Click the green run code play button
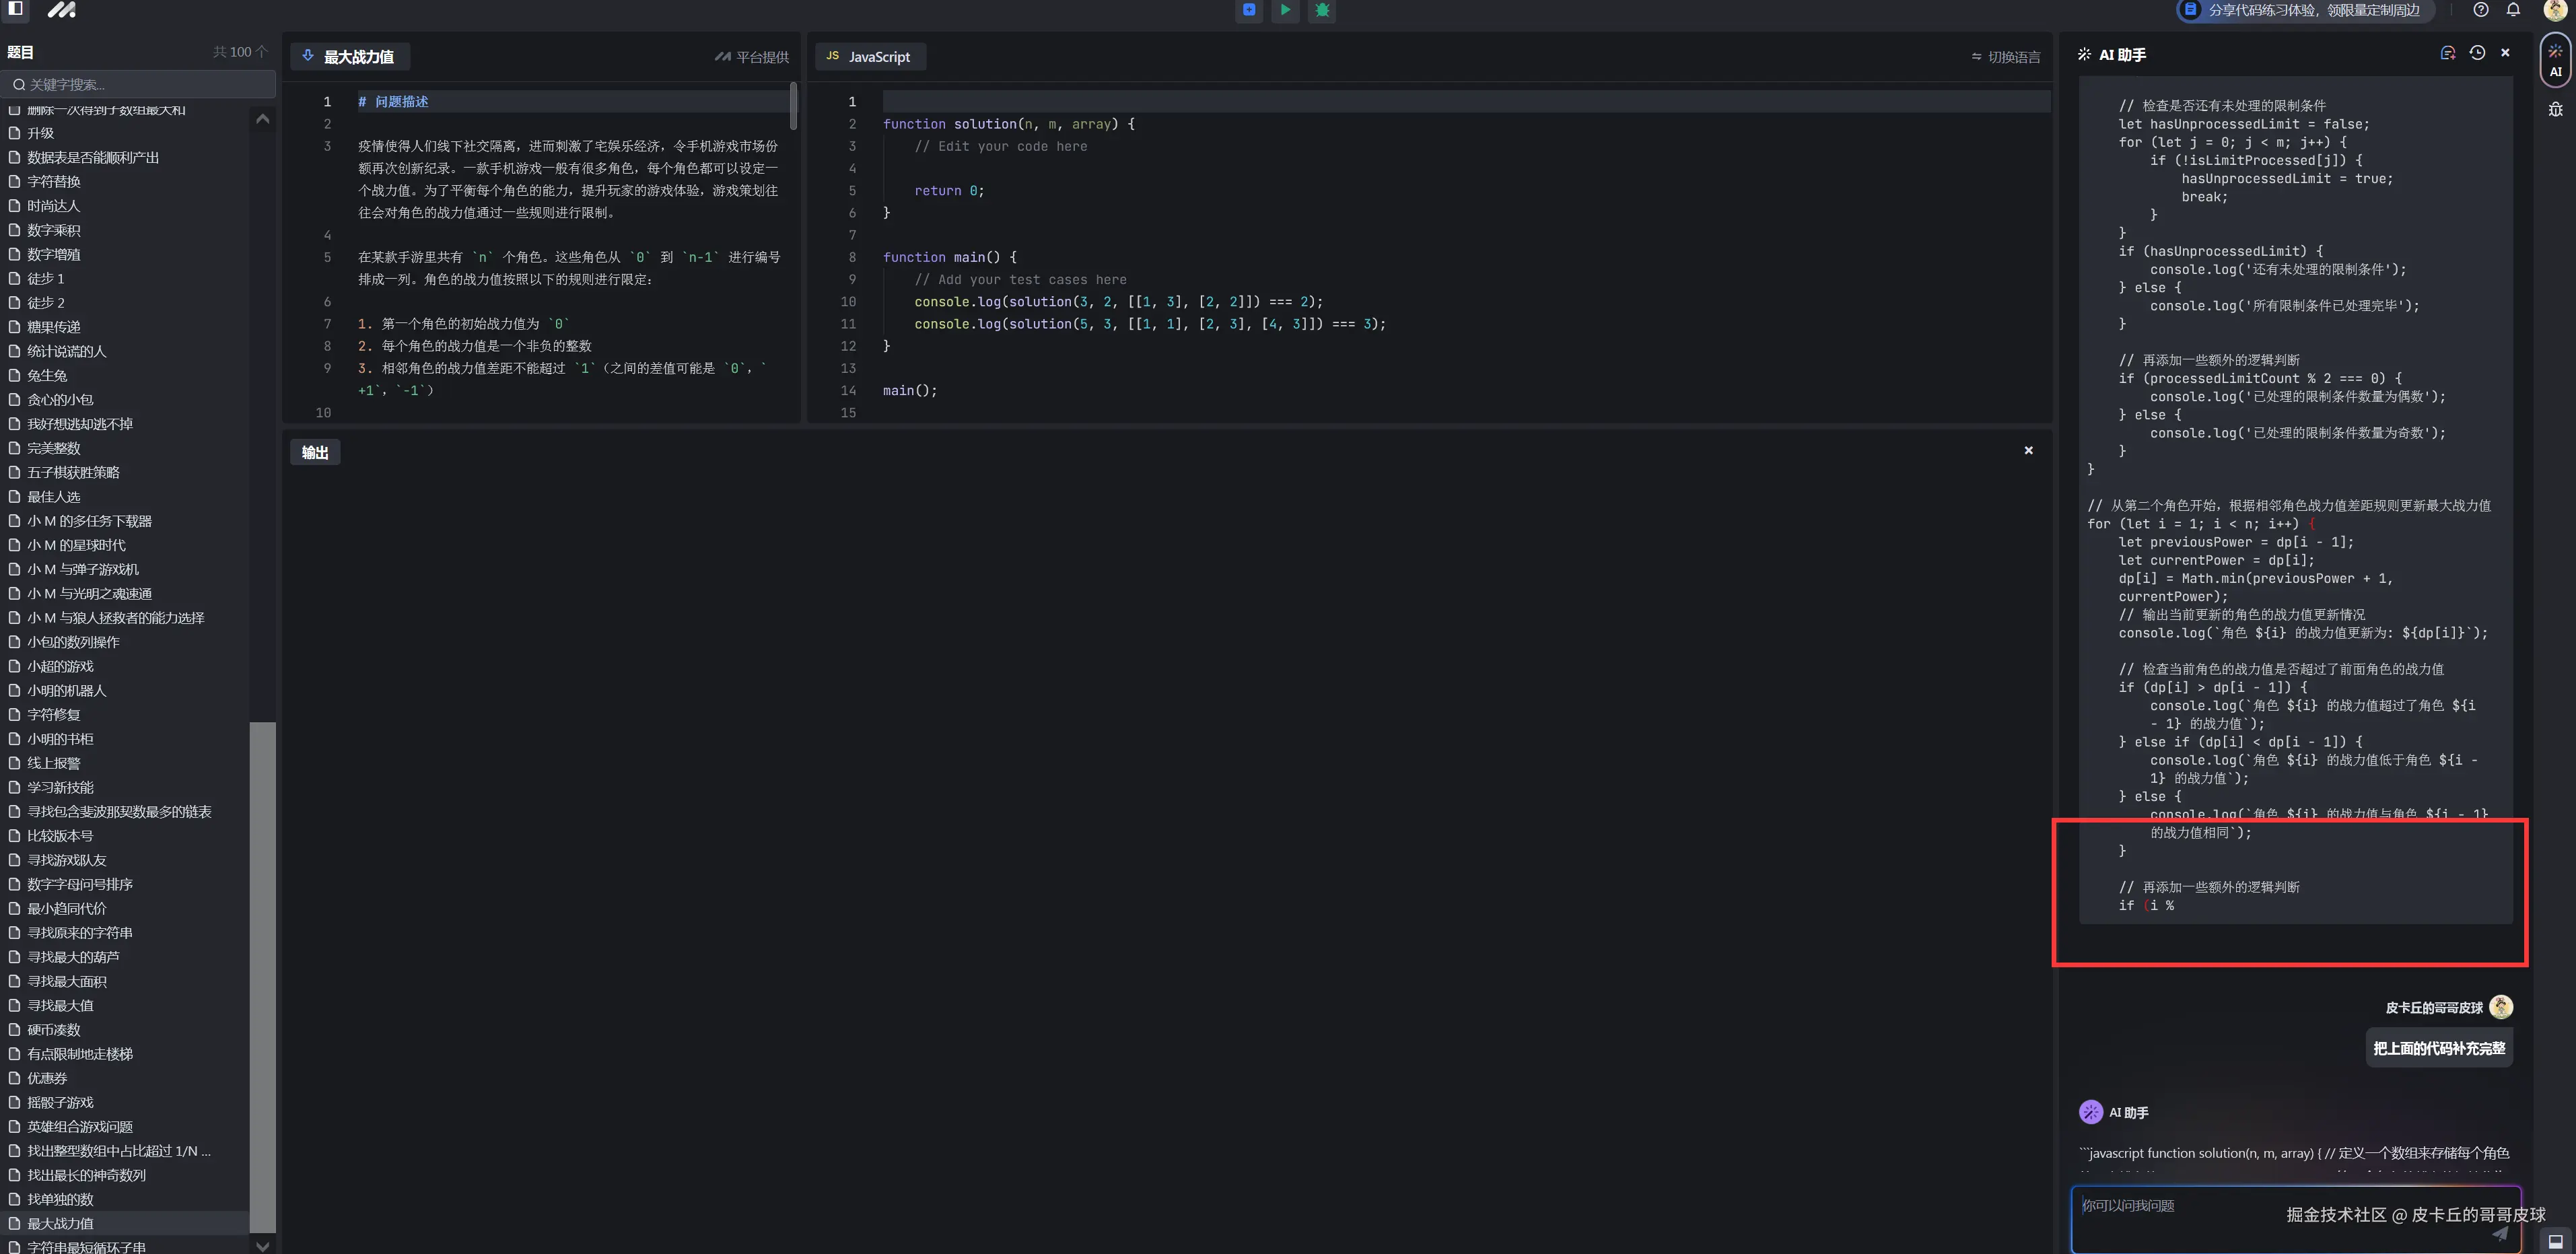This screenshot has height=1254, width=2576. pyautogui.click(x=1285, y=10)
